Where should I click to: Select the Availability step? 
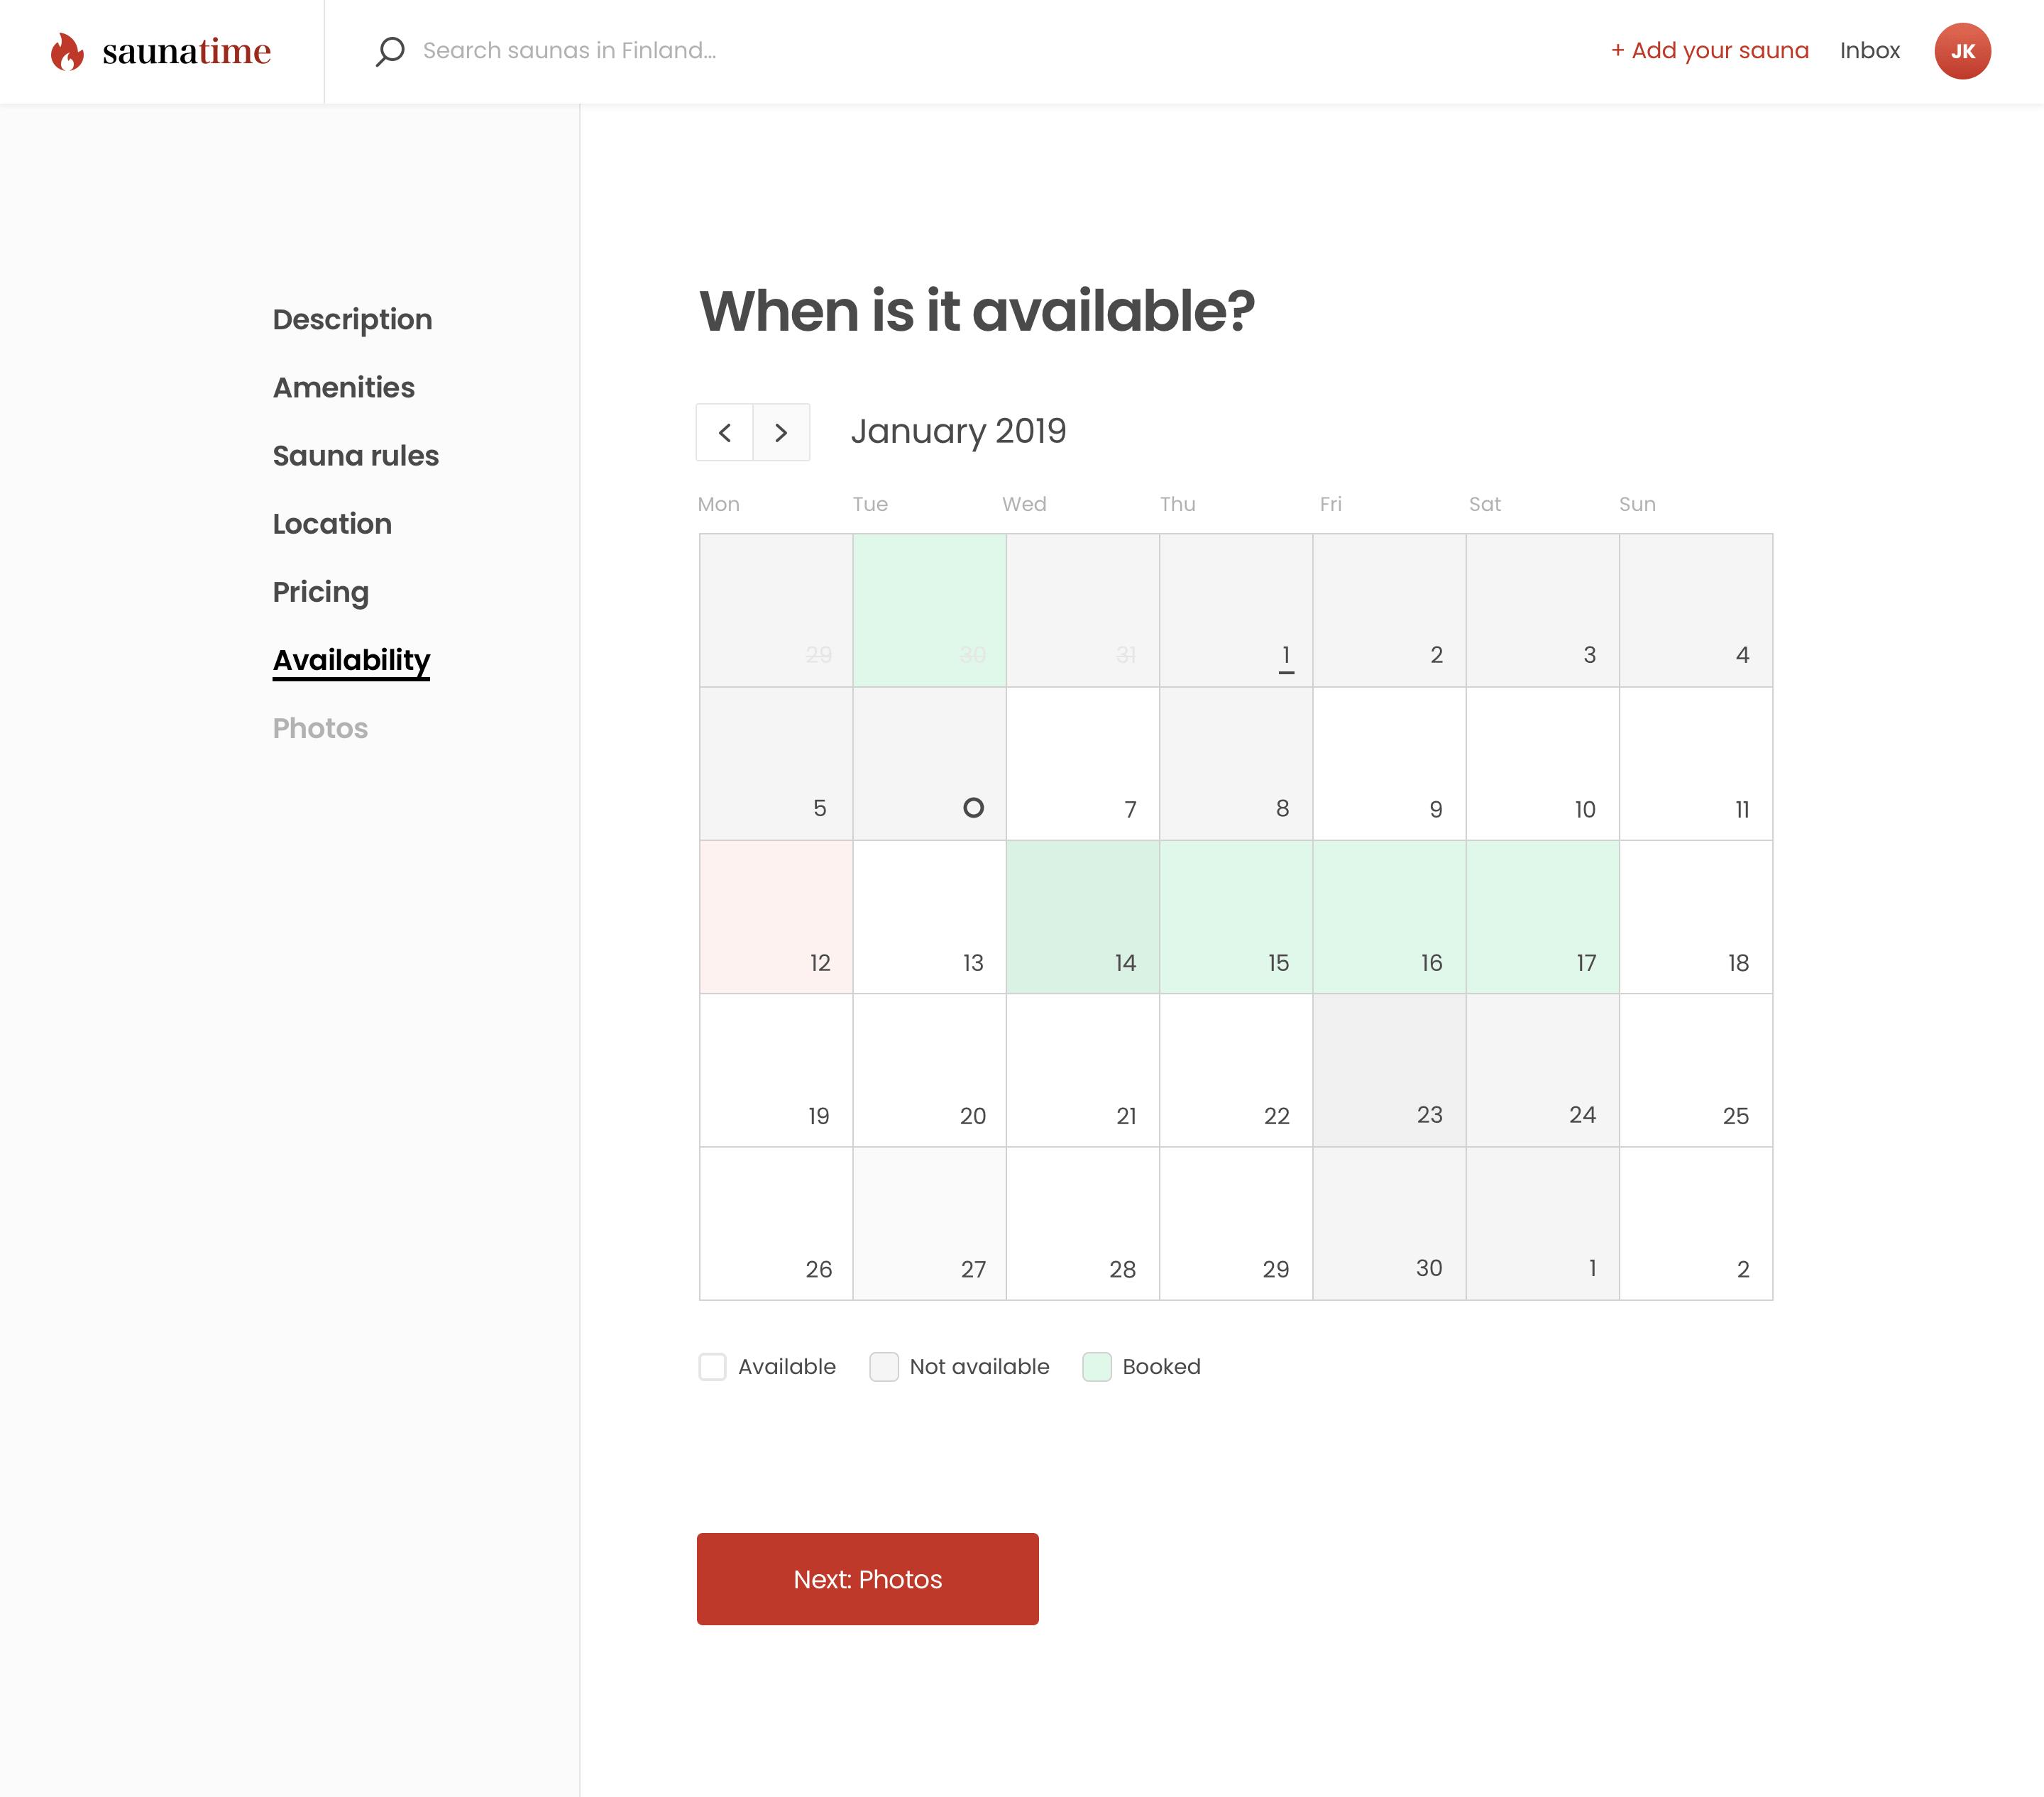point(351,660)
